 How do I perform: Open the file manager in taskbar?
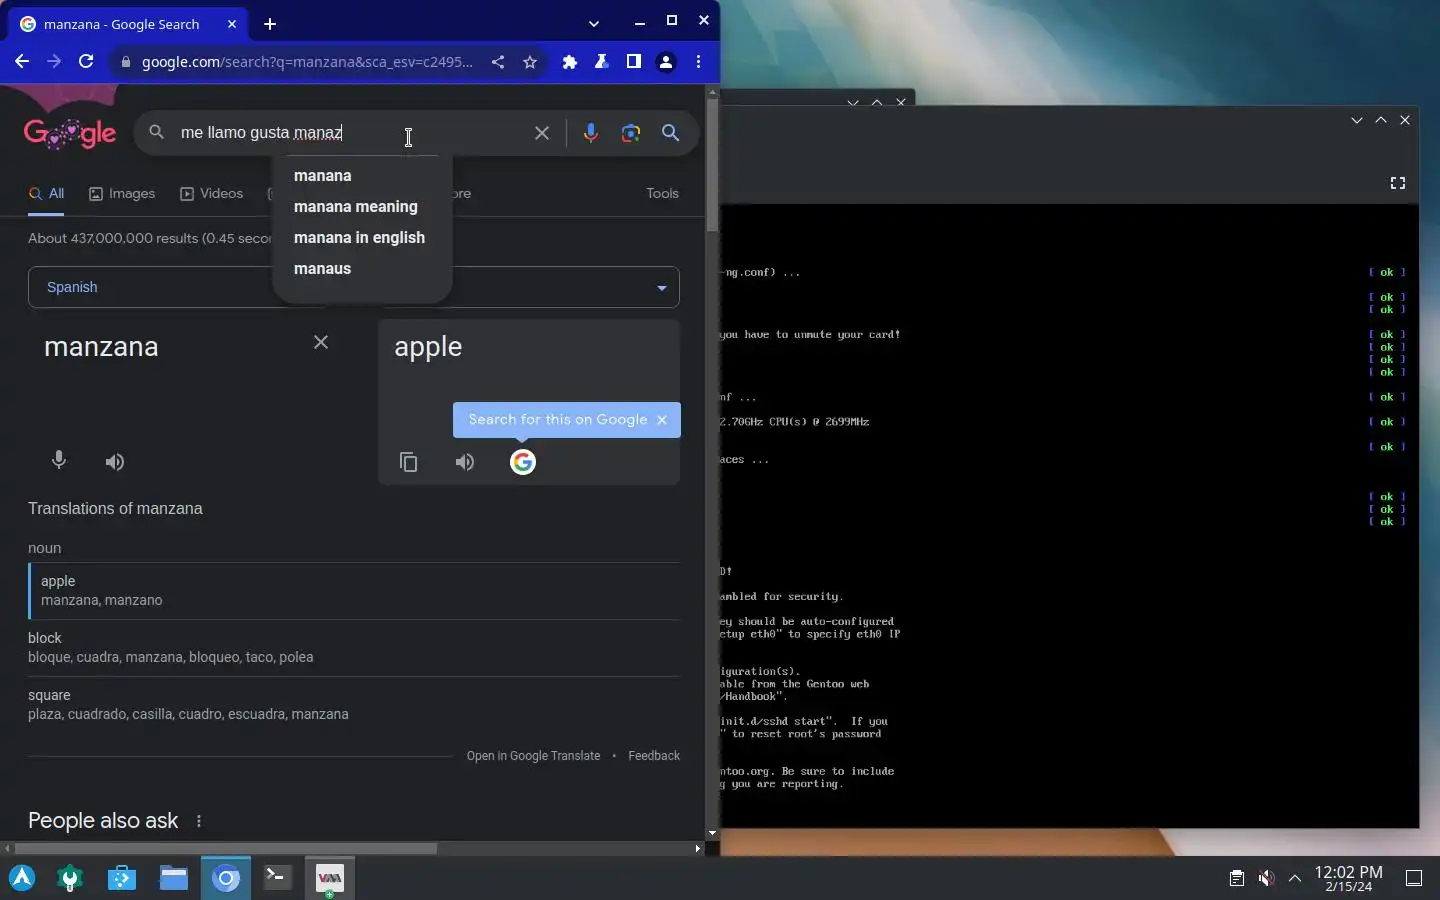(174, 878)
